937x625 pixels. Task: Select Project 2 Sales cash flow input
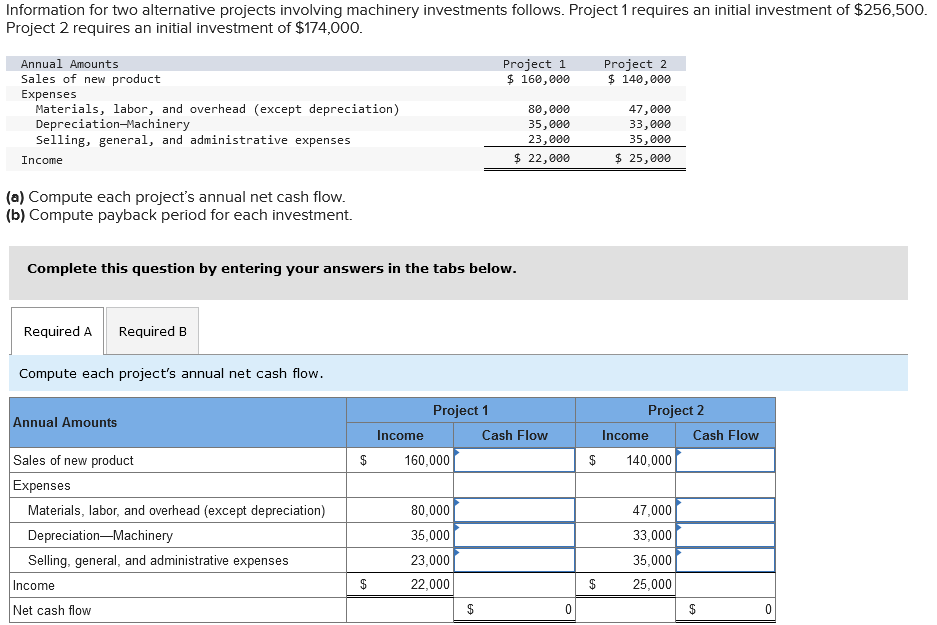click(725, 460)
